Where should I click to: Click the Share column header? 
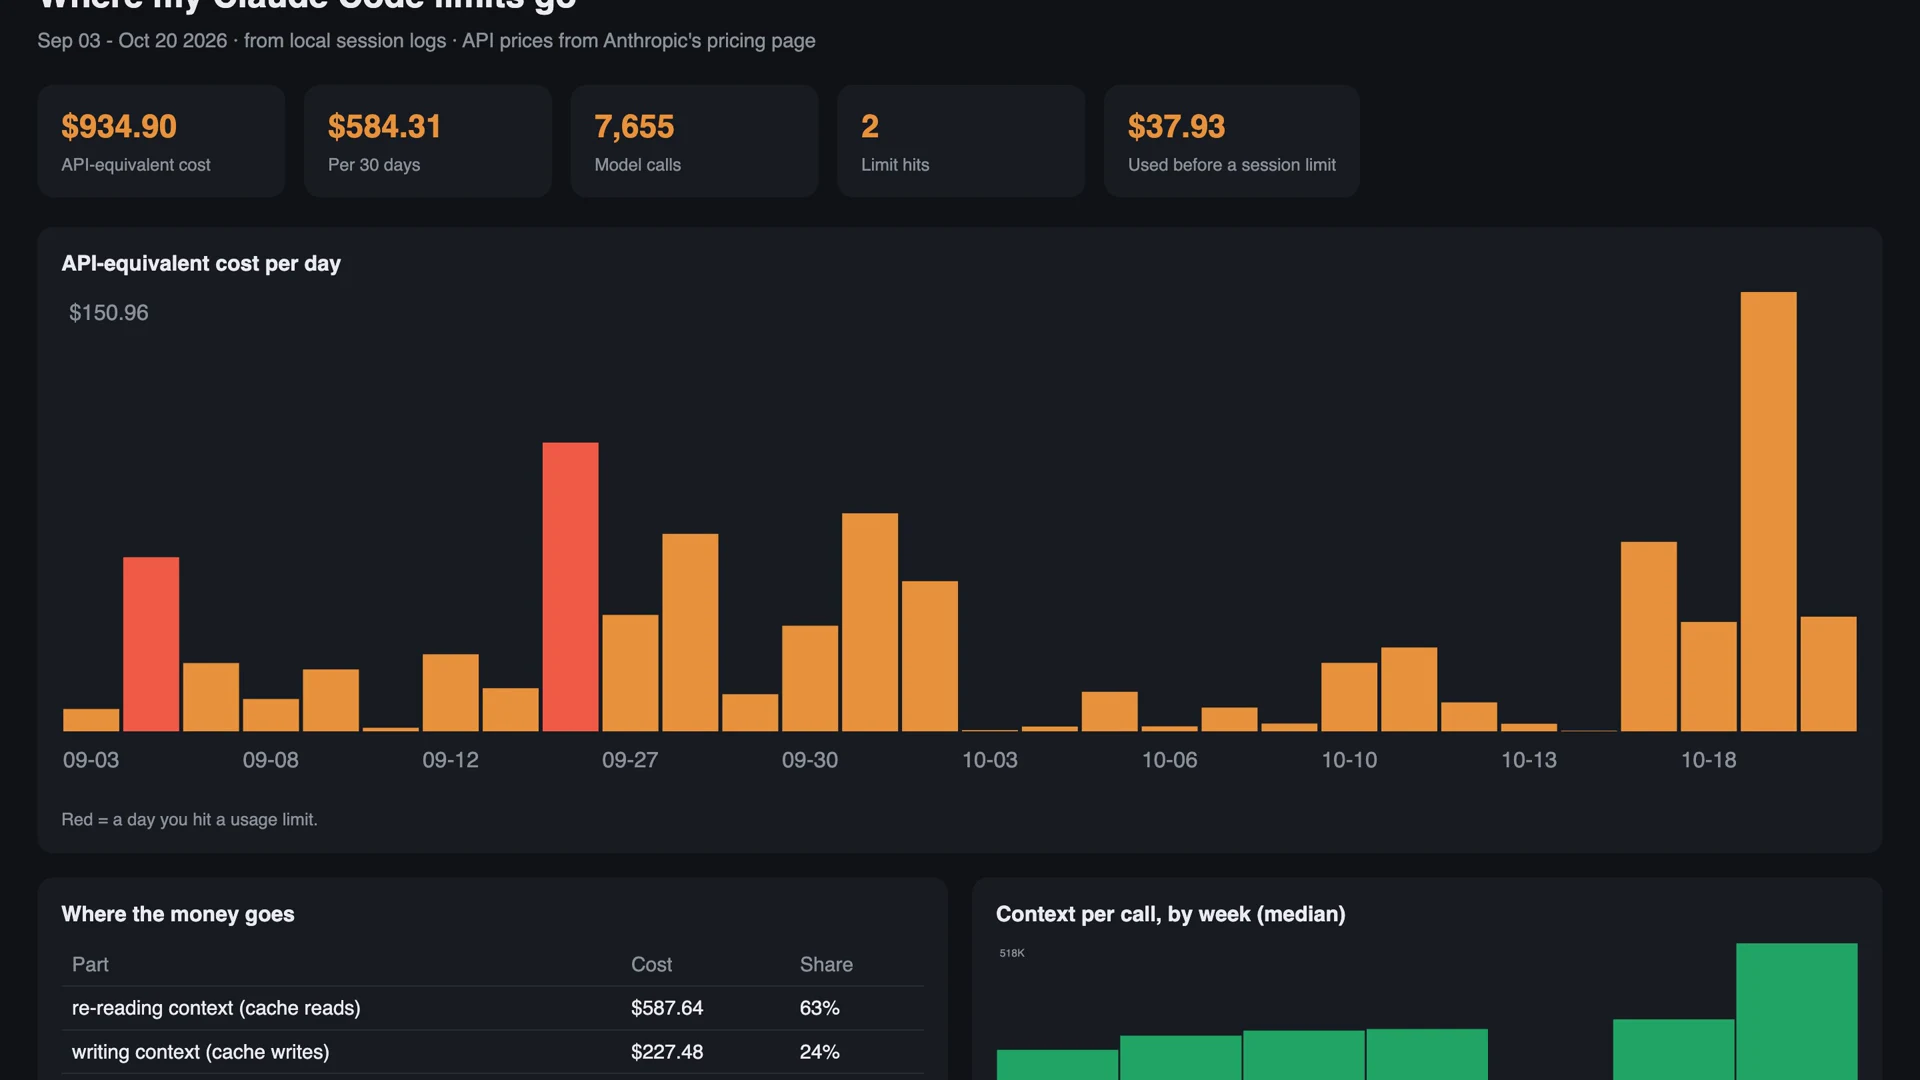click(826, 965)
